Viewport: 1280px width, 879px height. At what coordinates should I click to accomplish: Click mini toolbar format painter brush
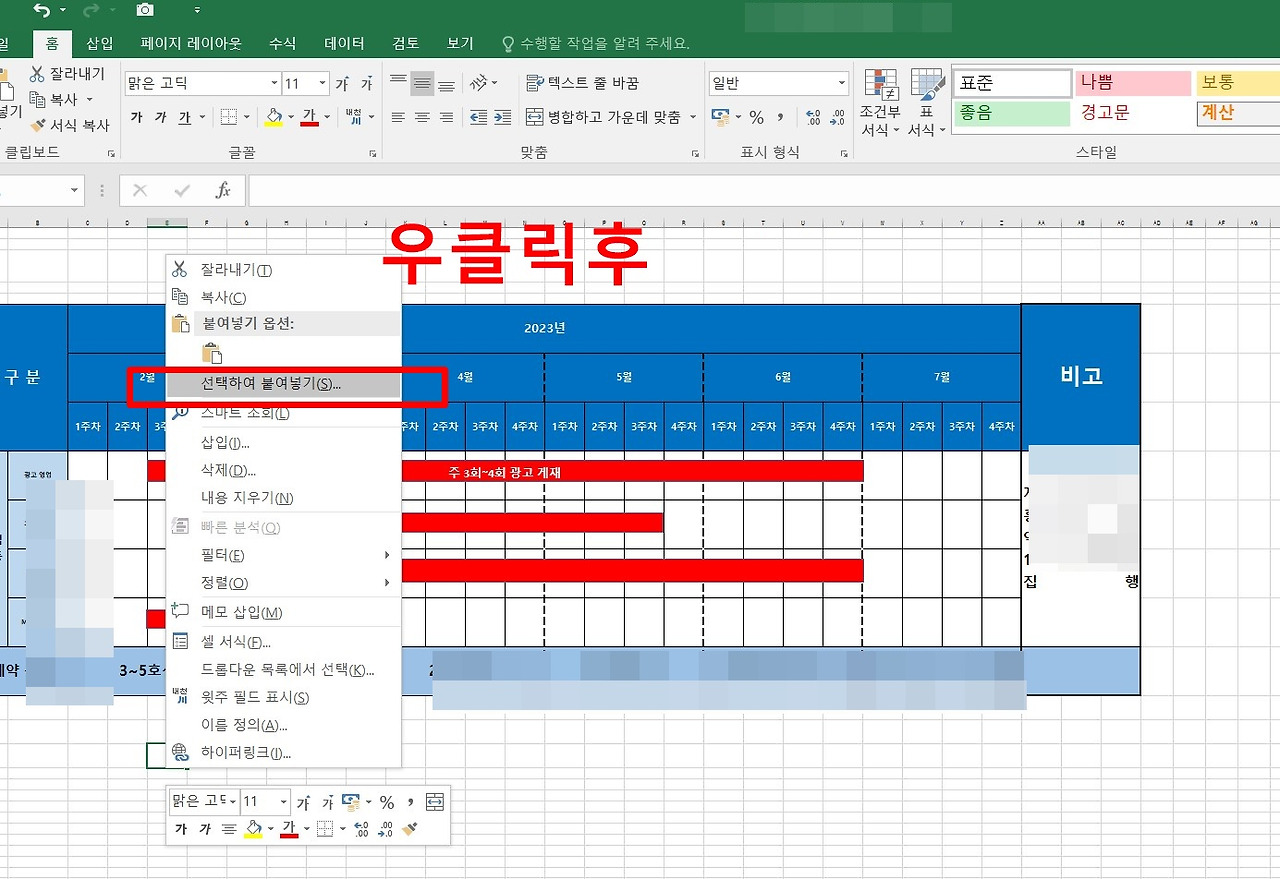coord(409,829)
